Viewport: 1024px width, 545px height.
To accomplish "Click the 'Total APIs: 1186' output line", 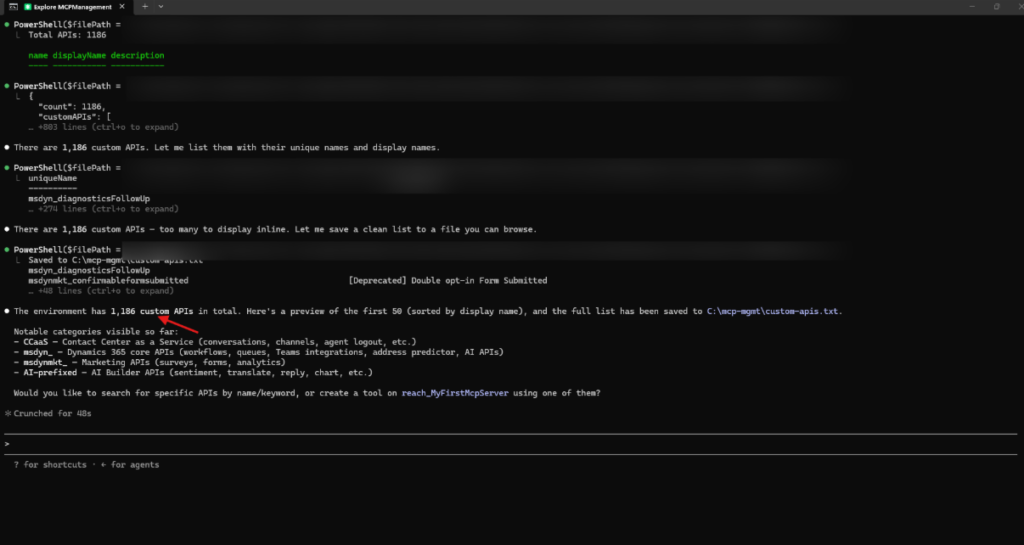I will coord(67,35).
